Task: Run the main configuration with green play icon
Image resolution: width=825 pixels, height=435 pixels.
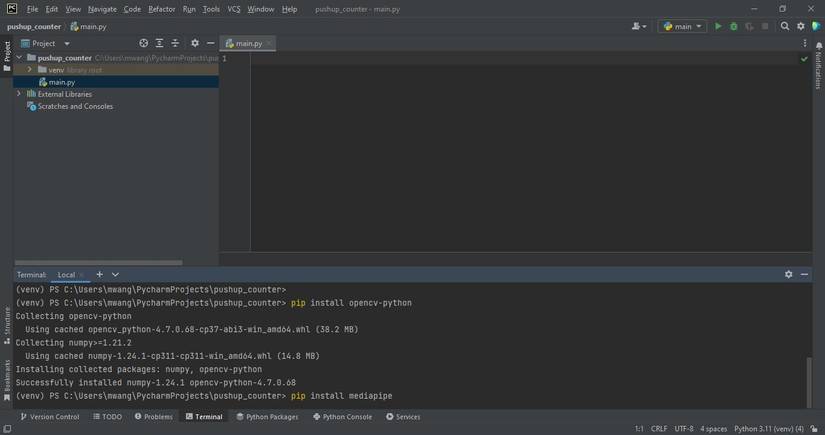Action: point(718,27)
